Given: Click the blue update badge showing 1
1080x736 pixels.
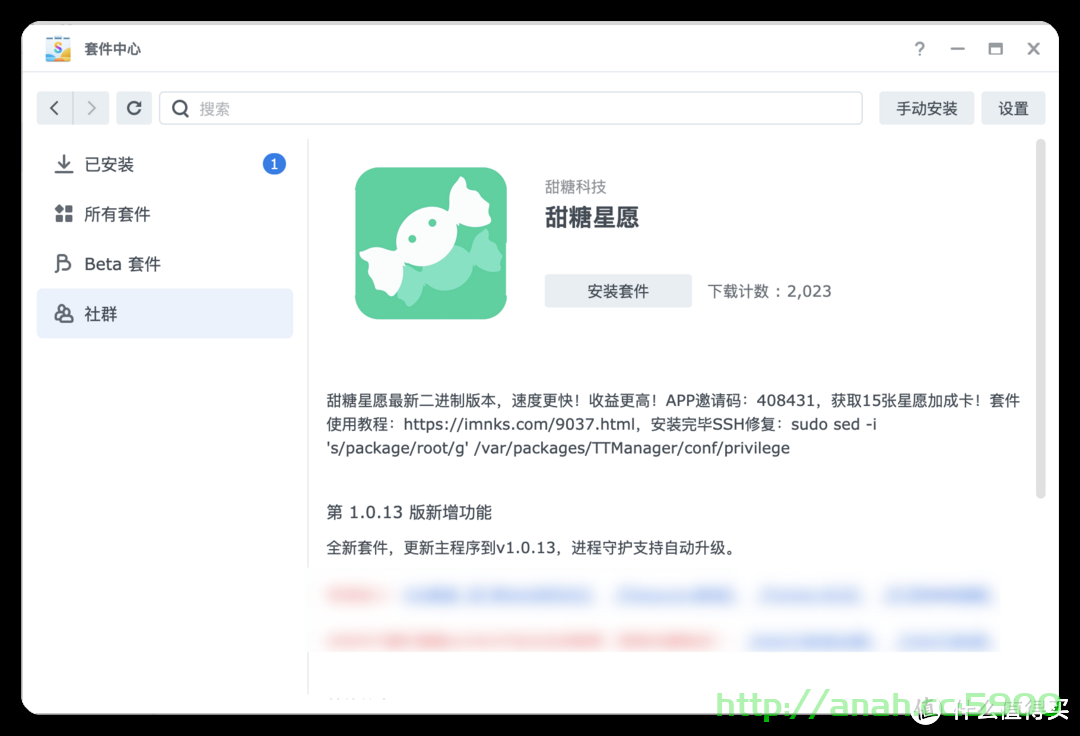Looking at the screenshot, I should pyautogui.click(x=274, y=164).
